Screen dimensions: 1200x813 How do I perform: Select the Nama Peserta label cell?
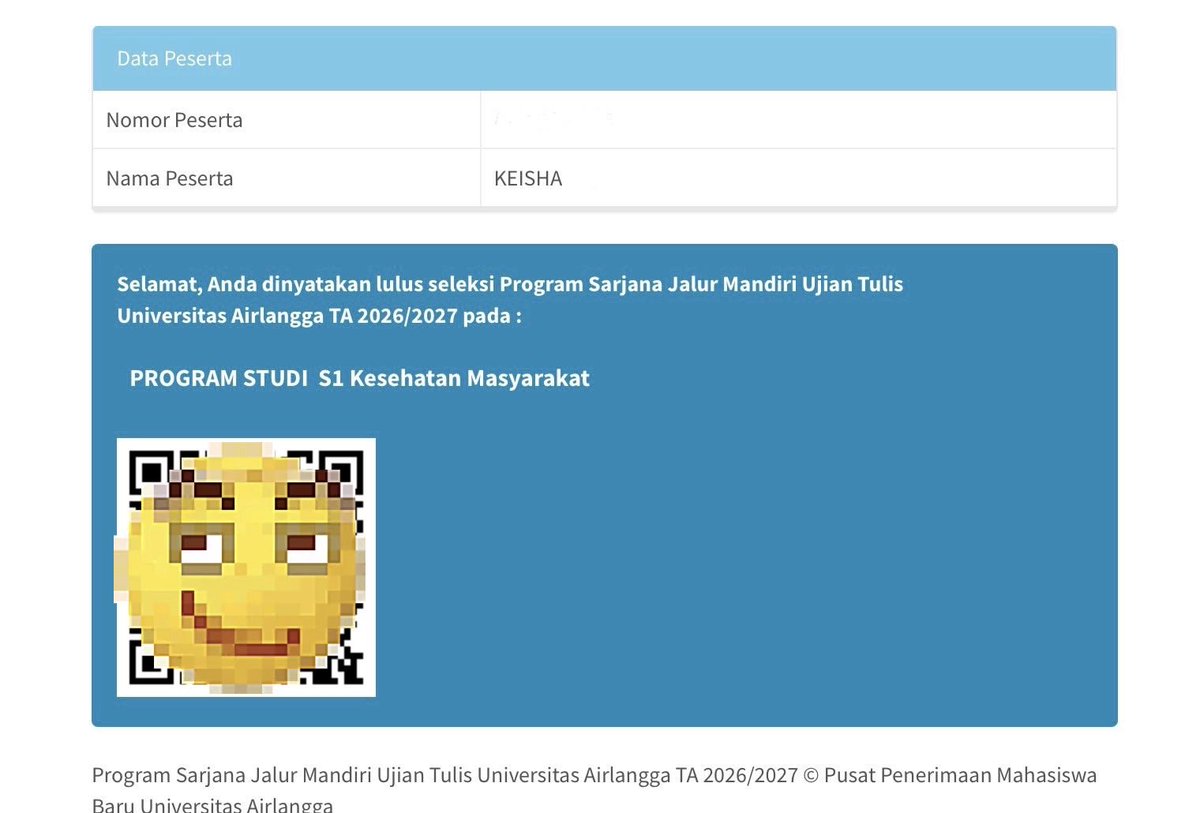click(286, 178)
